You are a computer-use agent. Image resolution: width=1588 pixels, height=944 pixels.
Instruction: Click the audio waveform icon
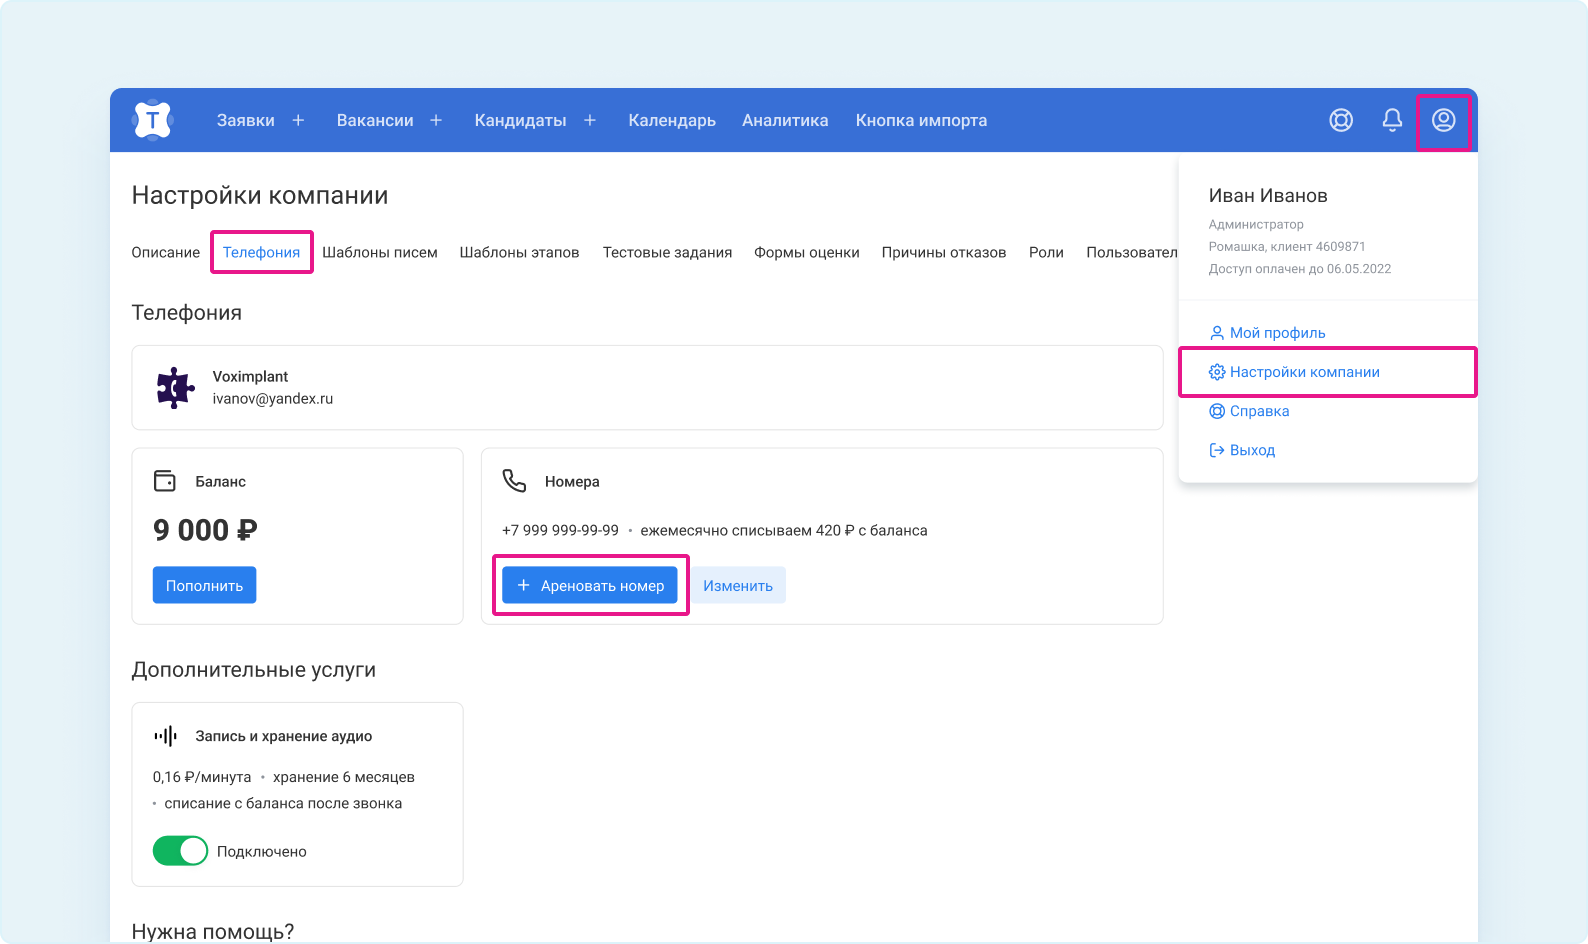click(165, 736)
